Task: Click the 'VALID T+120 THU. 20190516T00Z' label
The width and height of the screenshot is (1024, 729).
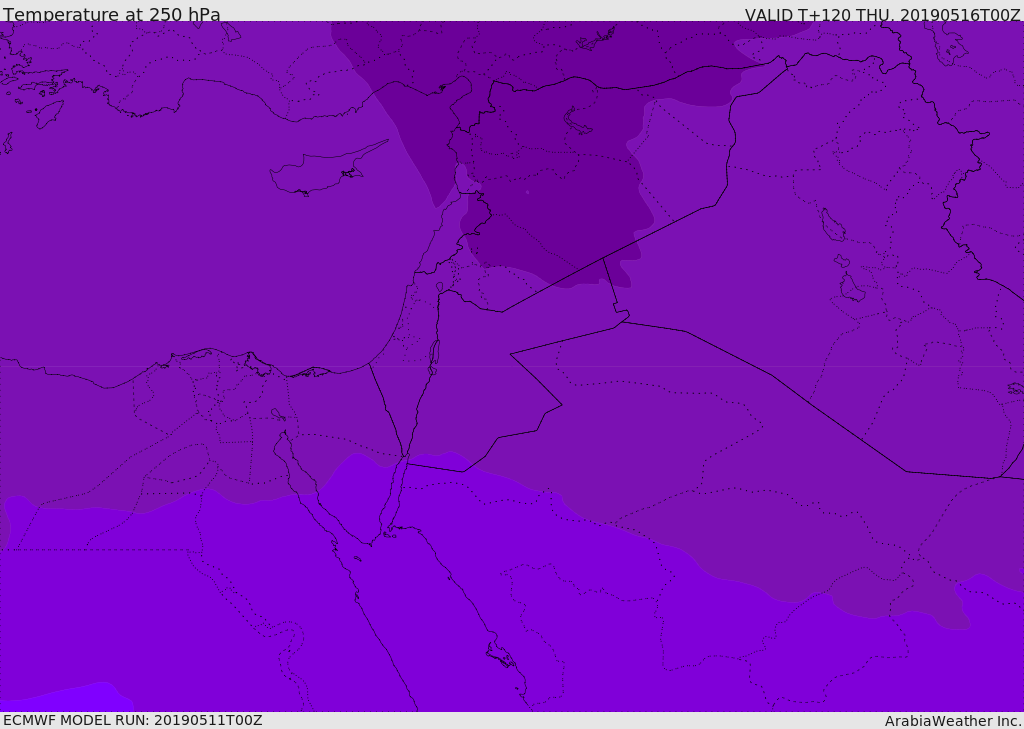Action: (882, 15)
